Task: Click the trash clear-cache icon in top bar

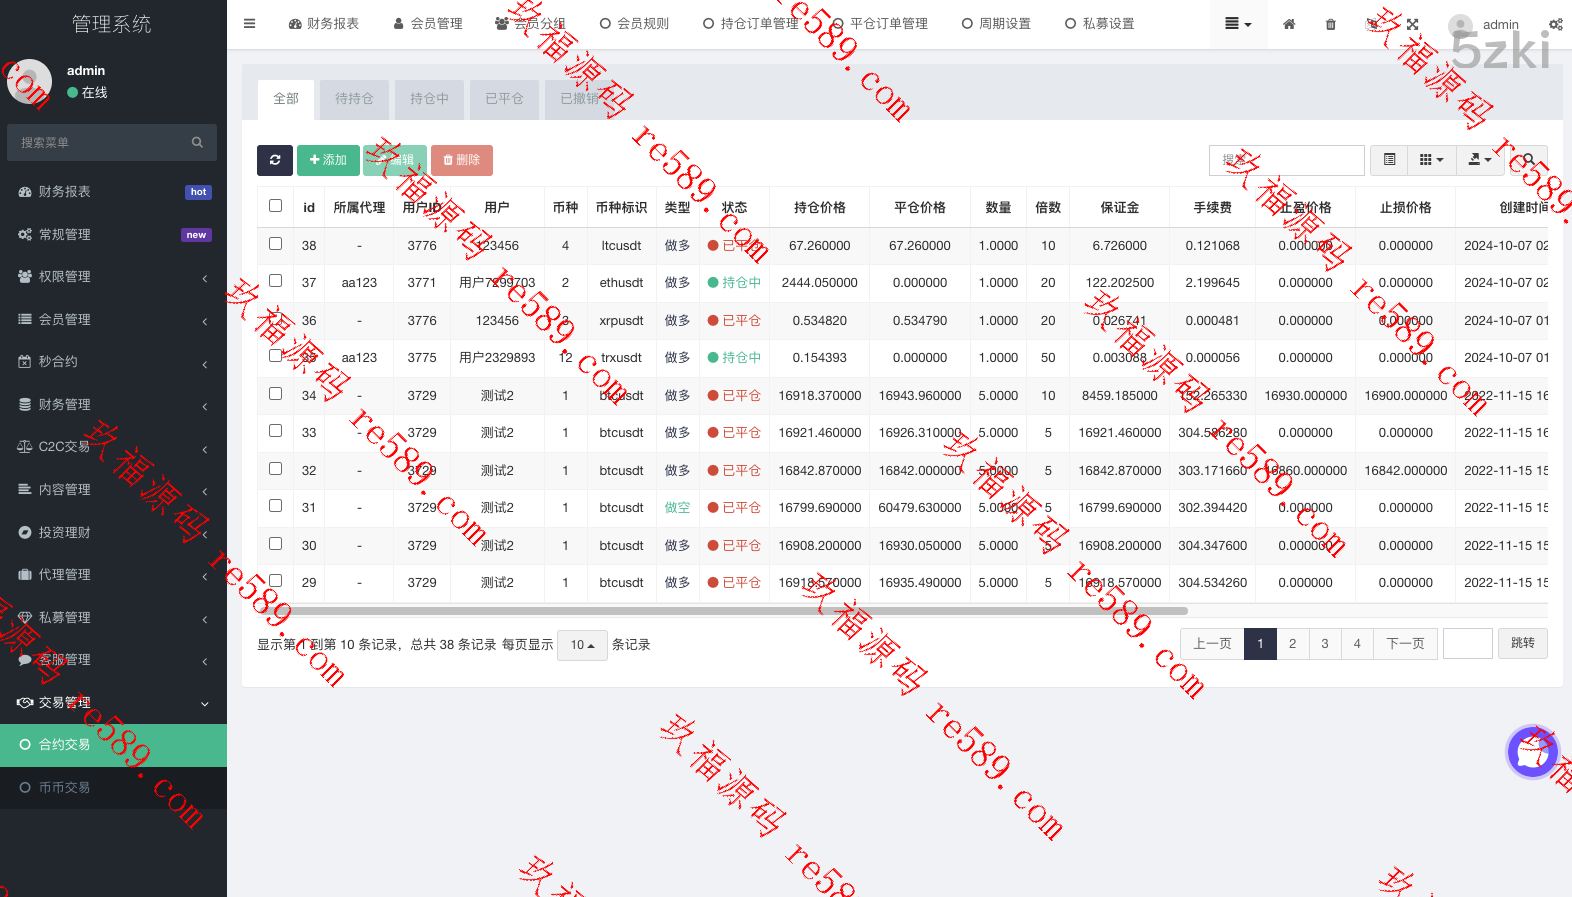Action: 1330,24
